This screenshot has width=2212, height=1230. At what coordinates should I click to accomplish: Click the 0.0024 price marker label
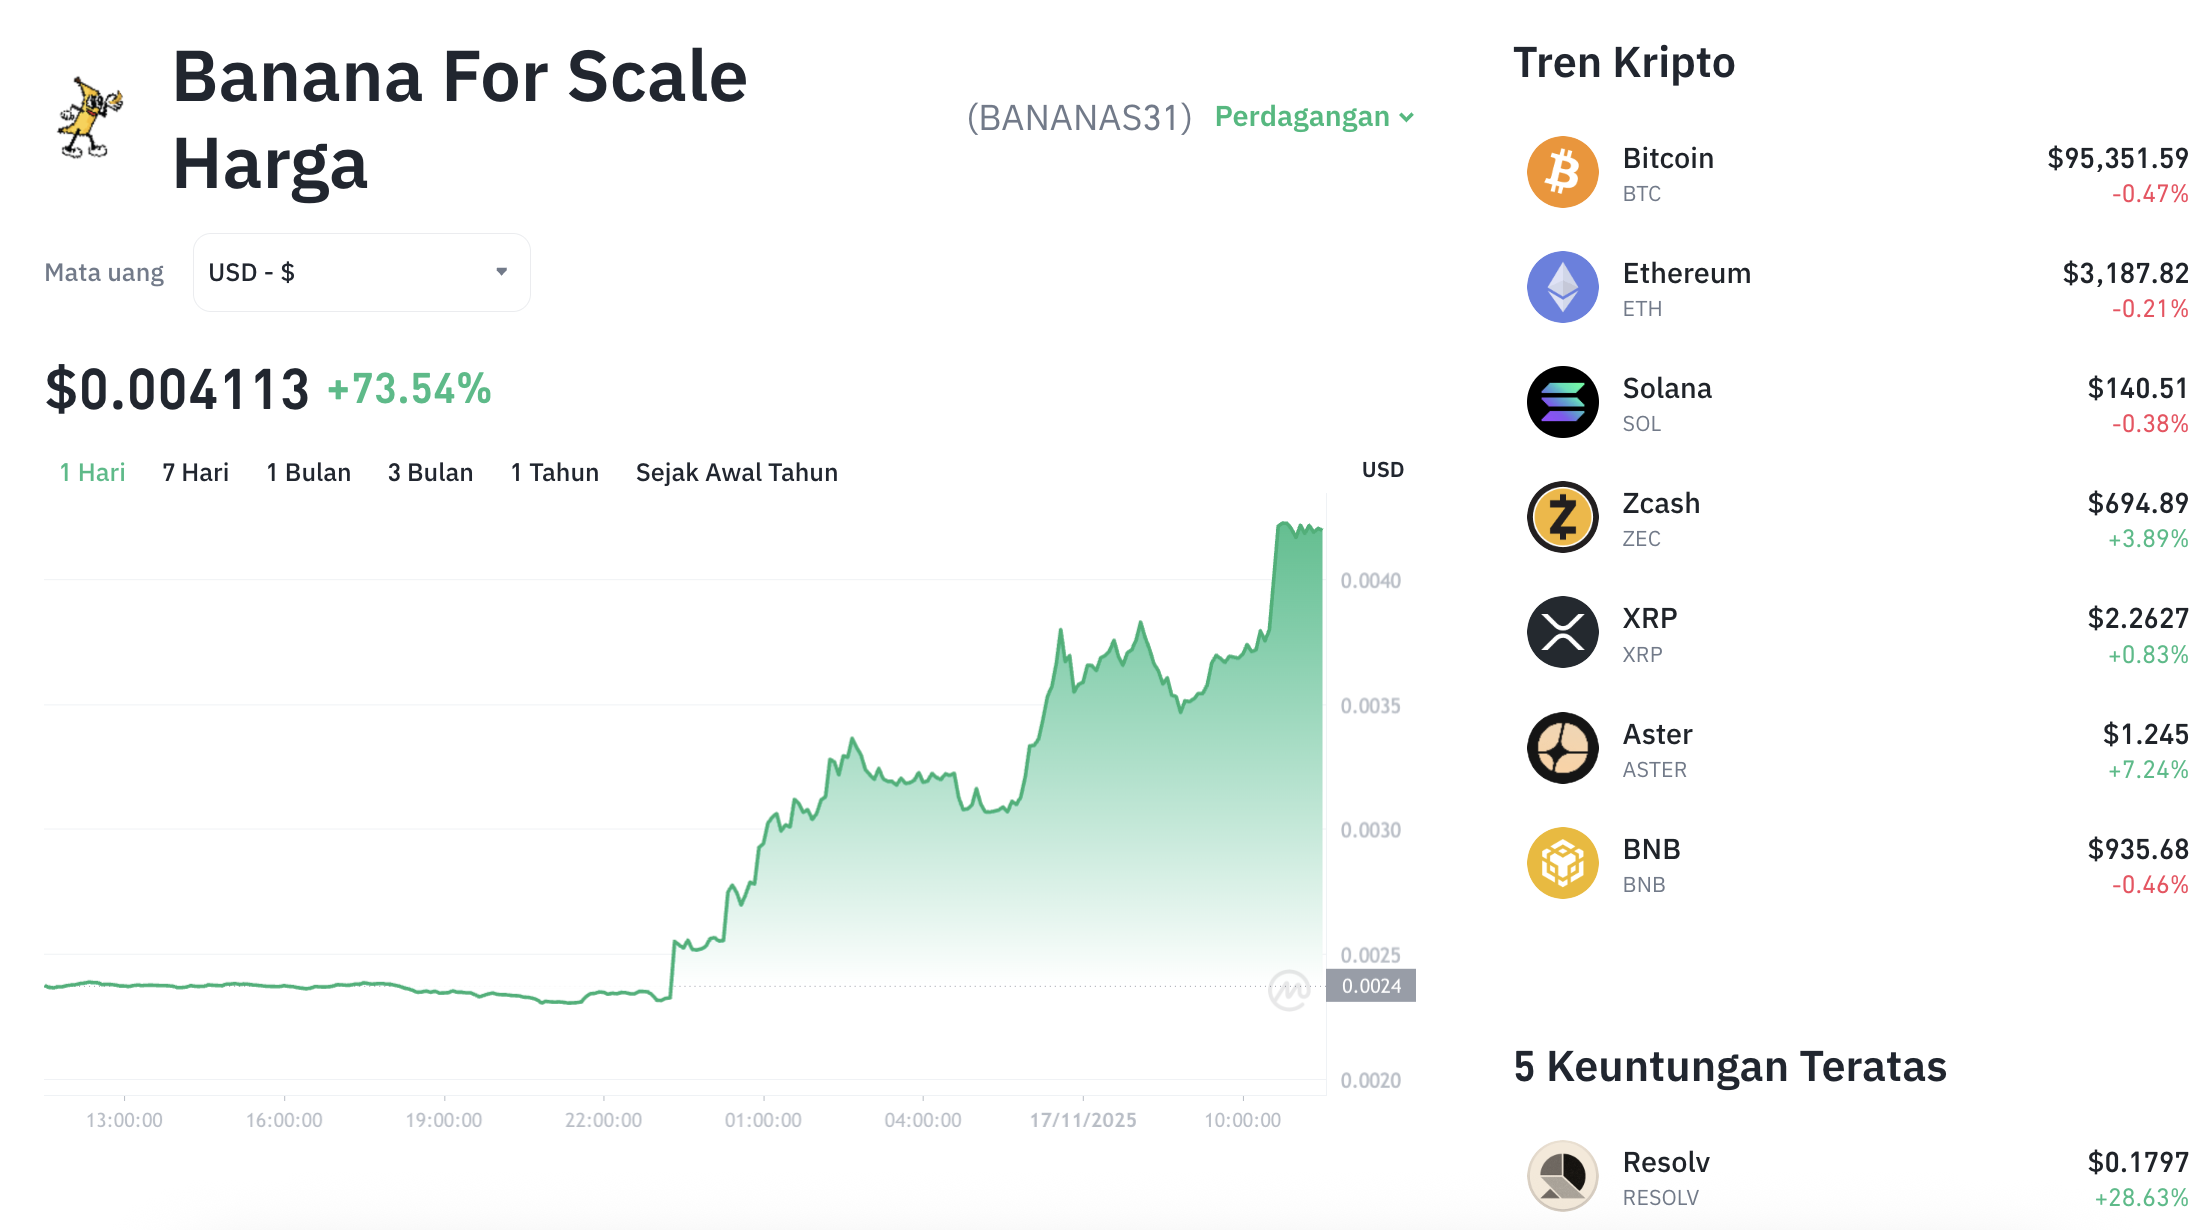[x=1373, y=986]
